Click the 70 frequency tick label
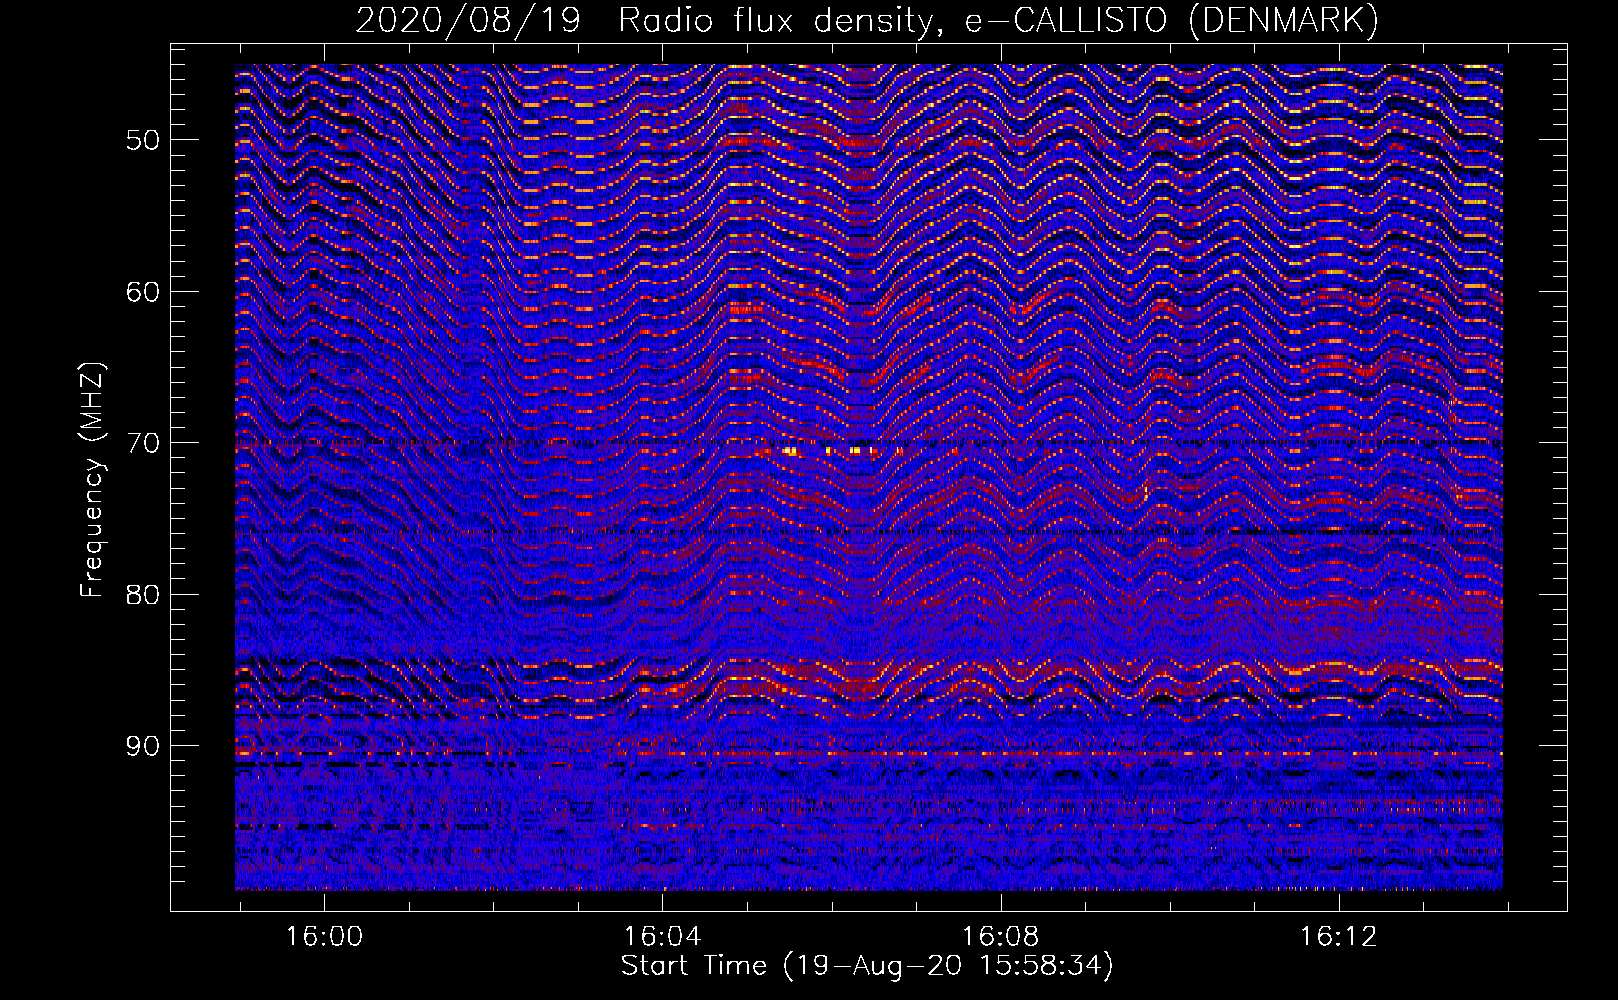Image resolution: width=1618 pixels, height=1000 pixels. point(142,443)
